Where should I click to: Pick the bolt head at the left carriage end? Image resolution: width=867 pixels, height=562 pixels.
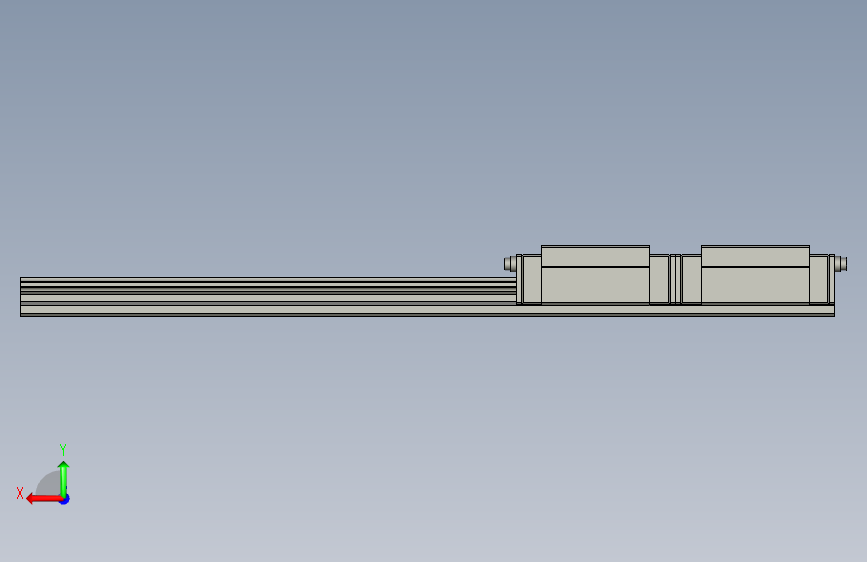(509, 264)
